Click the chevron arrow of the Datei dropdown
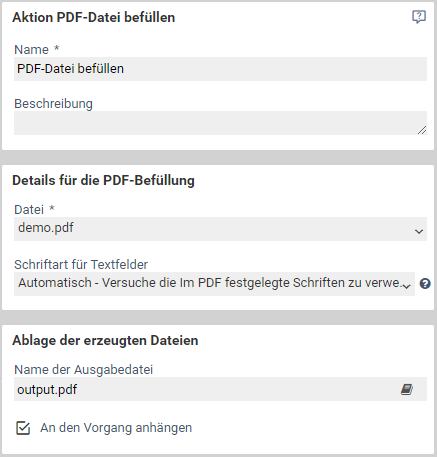This screenshot has width=437, height=457. coord(419,231)
